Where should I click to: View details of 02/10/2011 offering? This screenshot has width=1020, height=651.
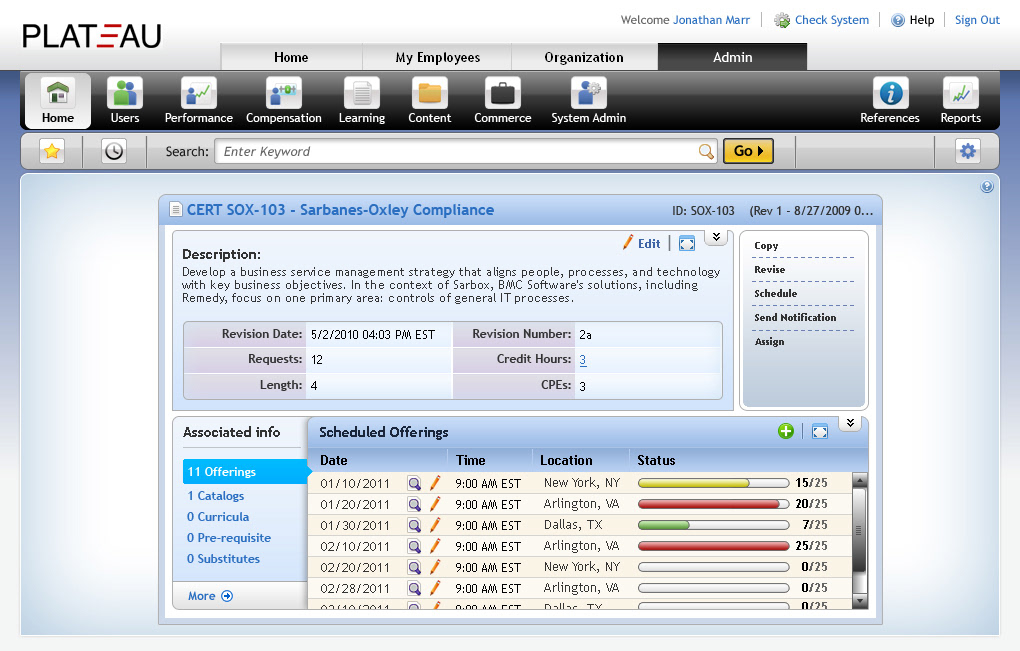(414, 546)
